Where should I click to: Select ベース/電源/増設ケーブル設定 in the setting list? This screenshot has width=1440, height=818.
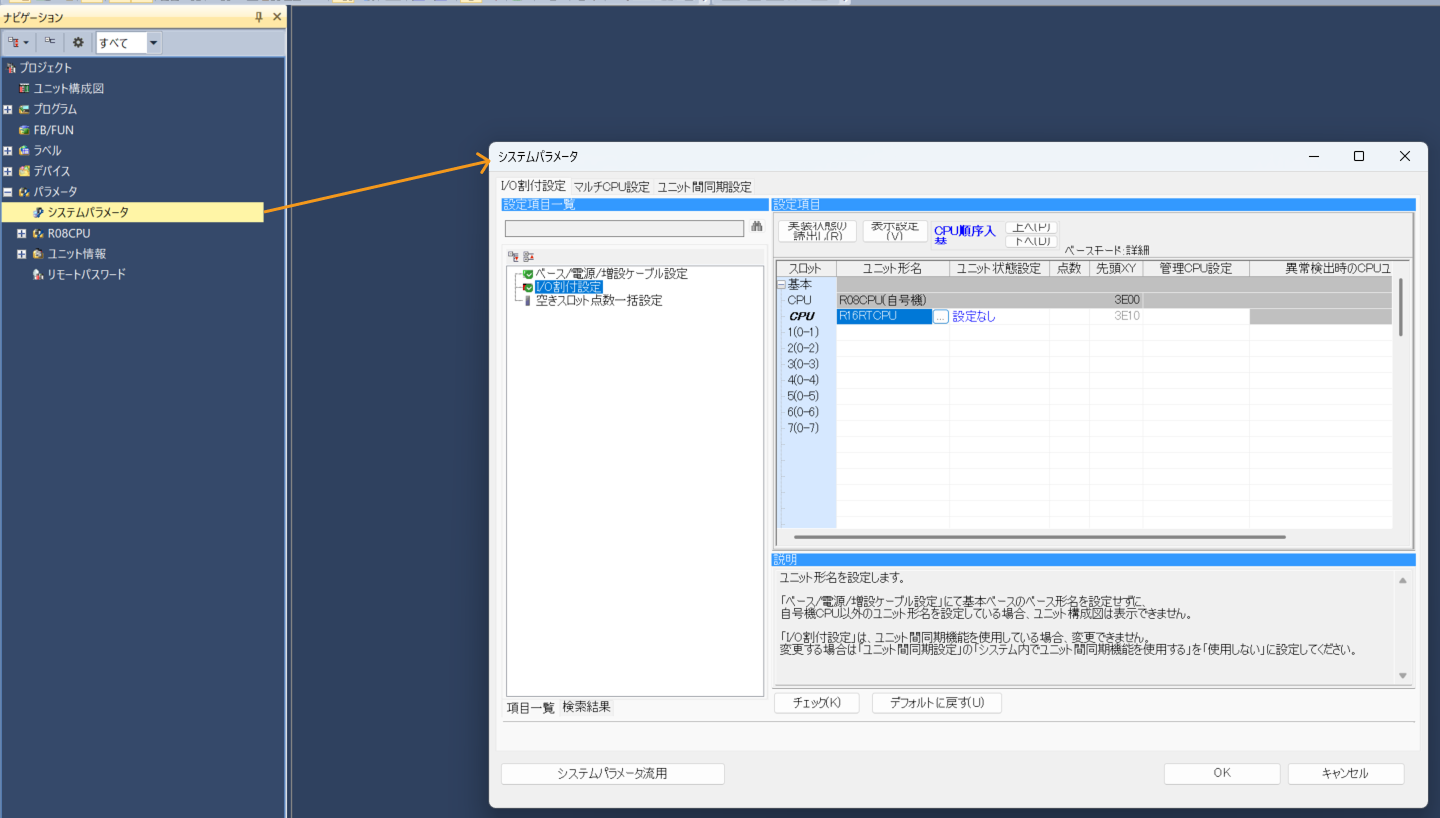click(611, 274)
